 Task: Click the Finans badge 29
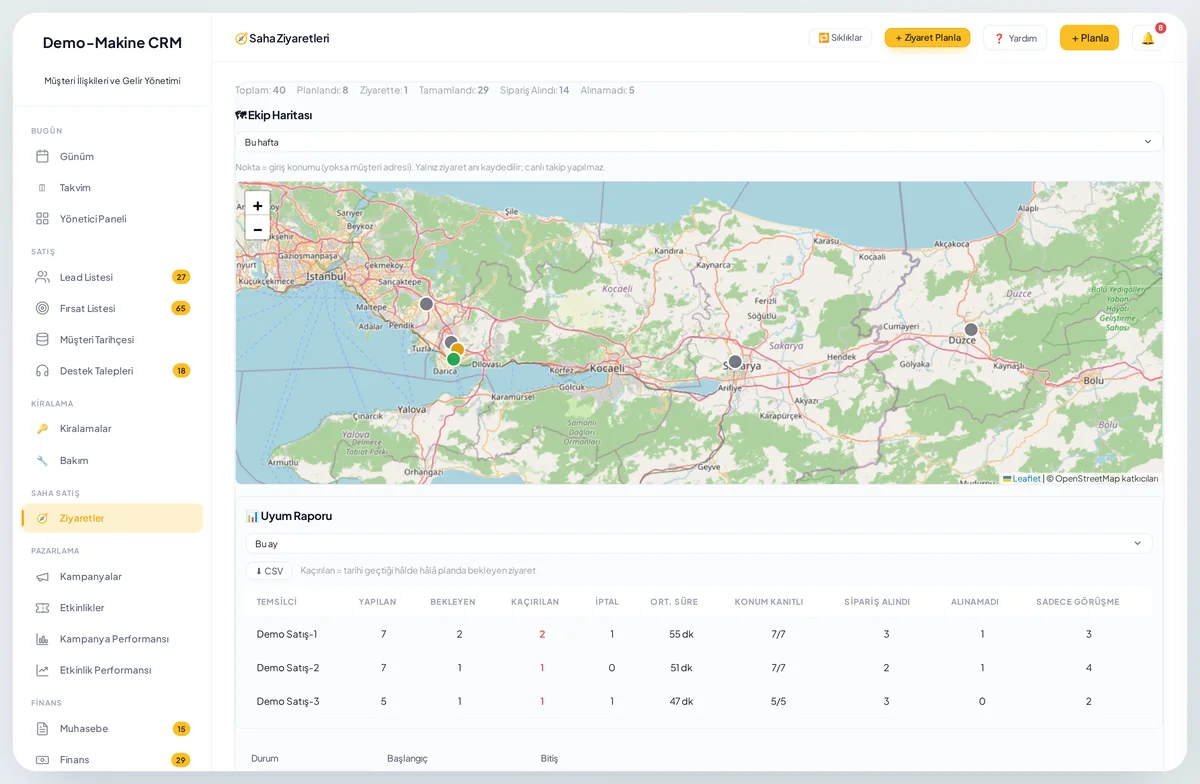[x=181, y=760]
